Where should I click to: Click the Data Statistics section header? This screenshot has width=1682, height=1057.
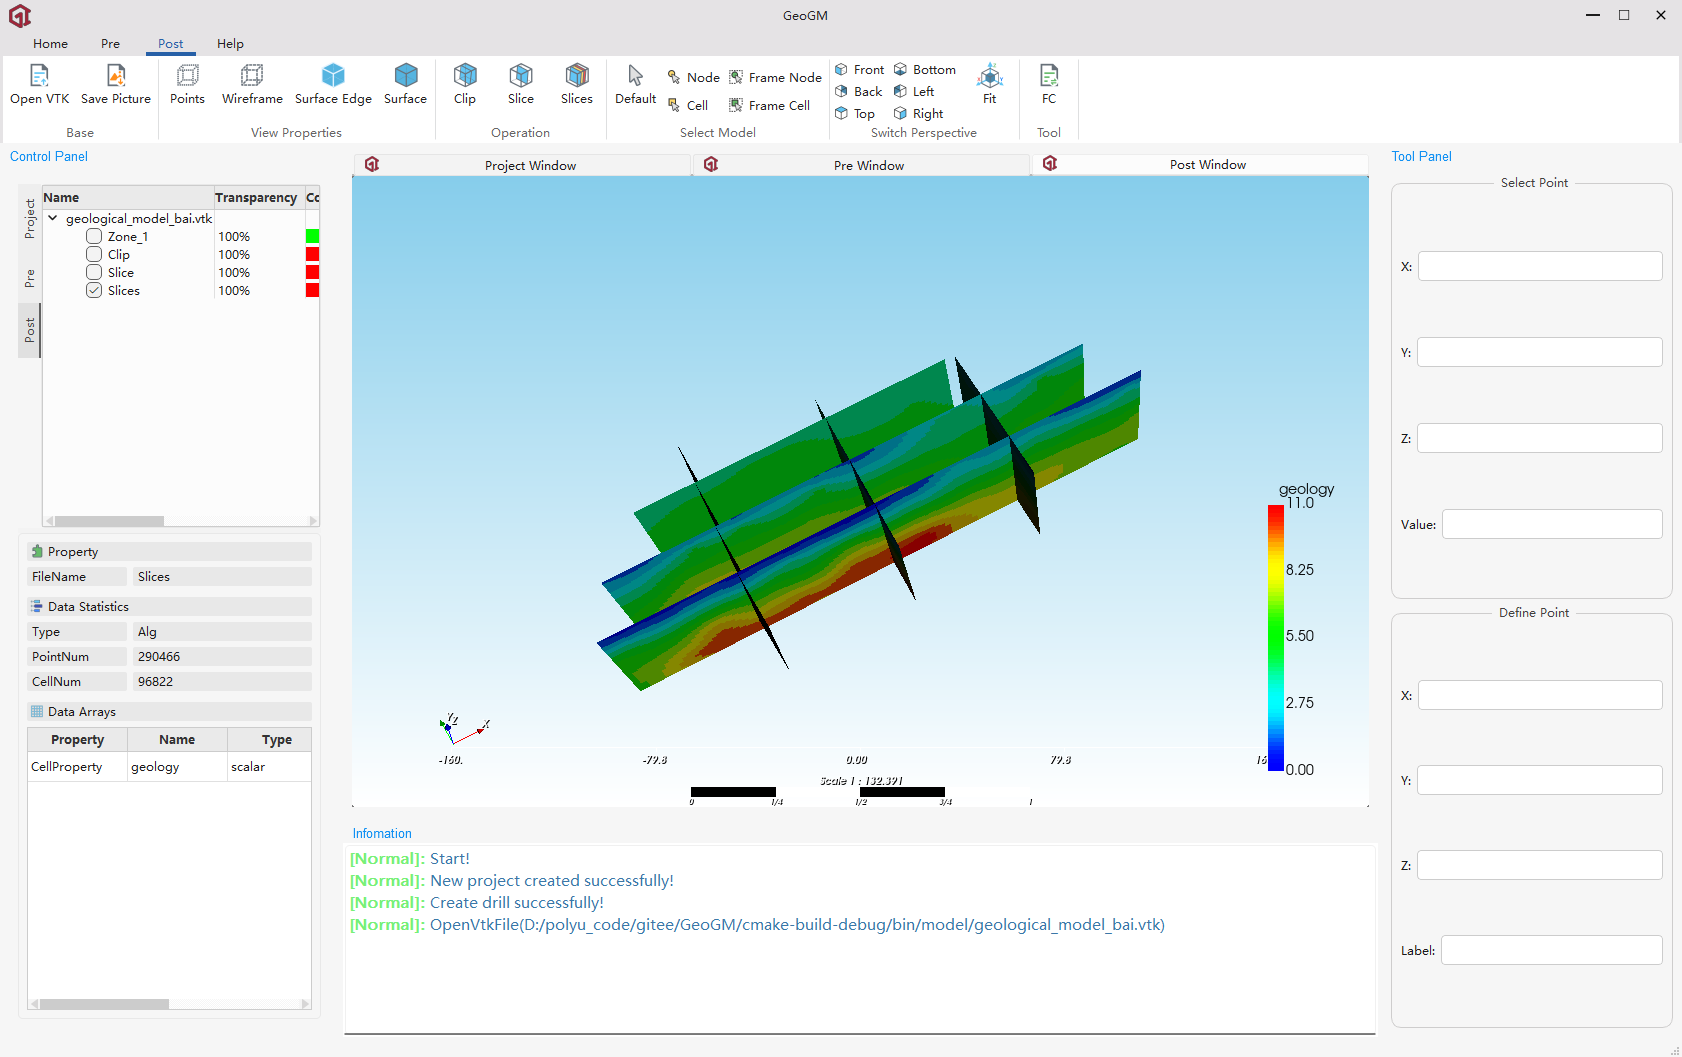click(x=88, y=607)
